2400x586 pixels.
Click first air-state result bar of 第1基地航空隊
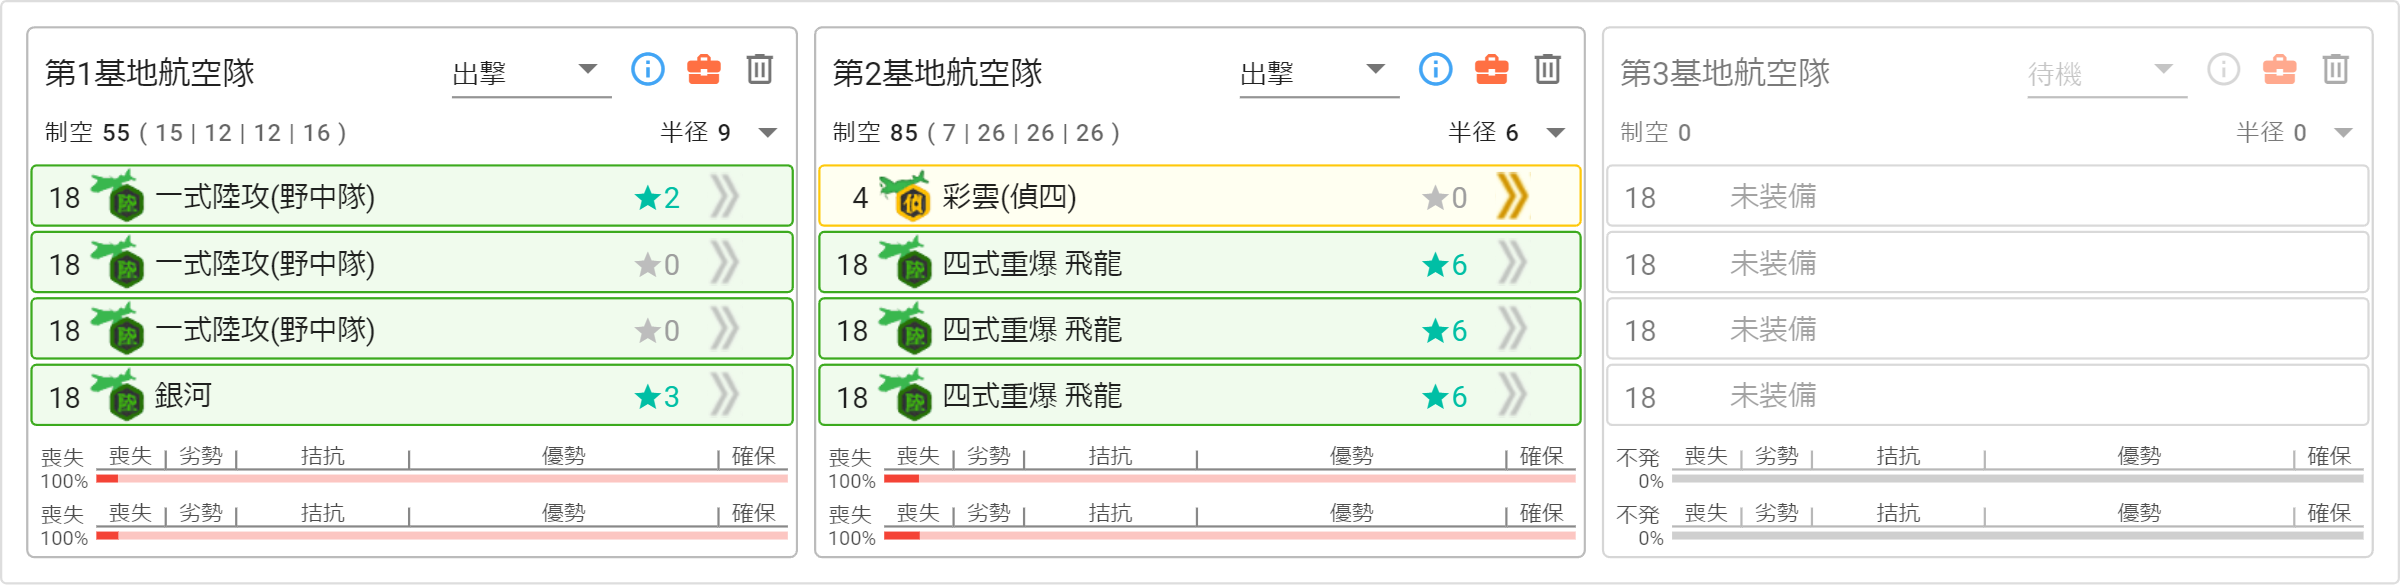tap(442, 479)
